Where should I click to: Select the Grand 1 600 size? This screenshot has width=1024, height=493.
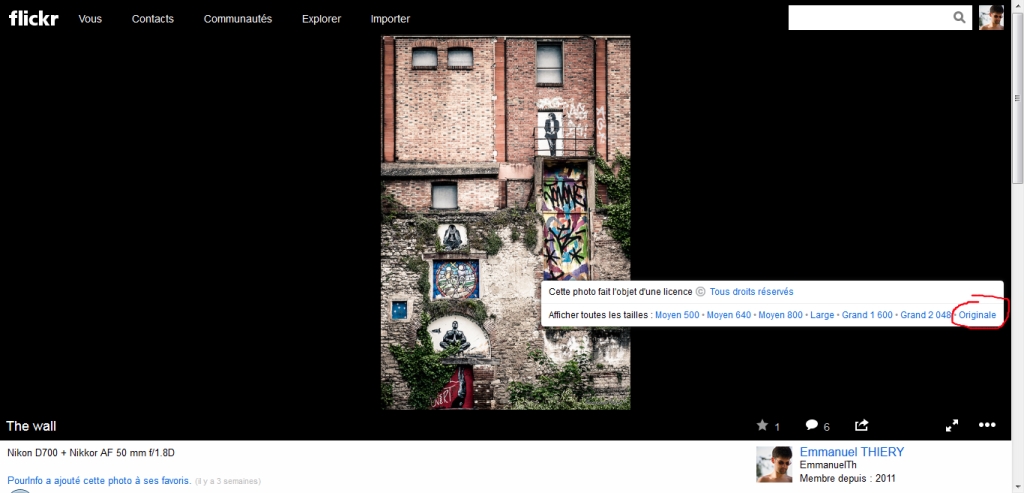click(867, 315)
